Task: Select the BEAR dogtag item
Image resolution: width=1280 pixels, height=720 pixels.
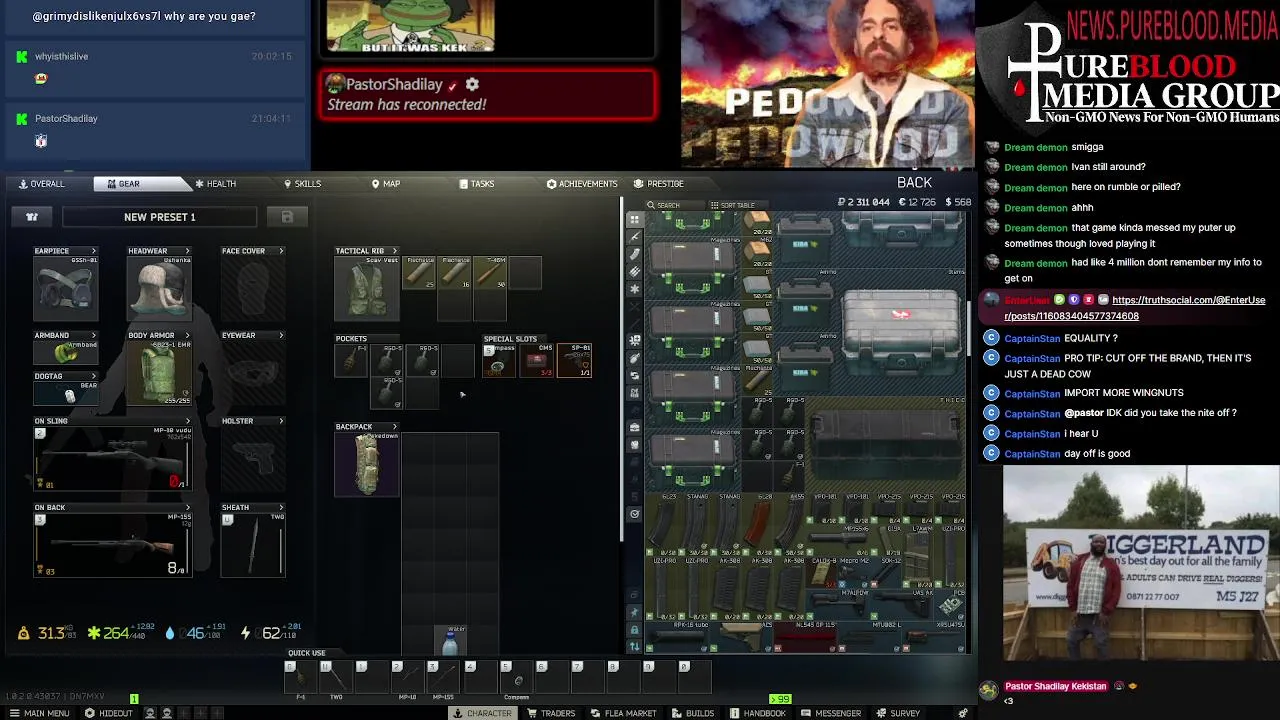Action: tap(66, 394)
